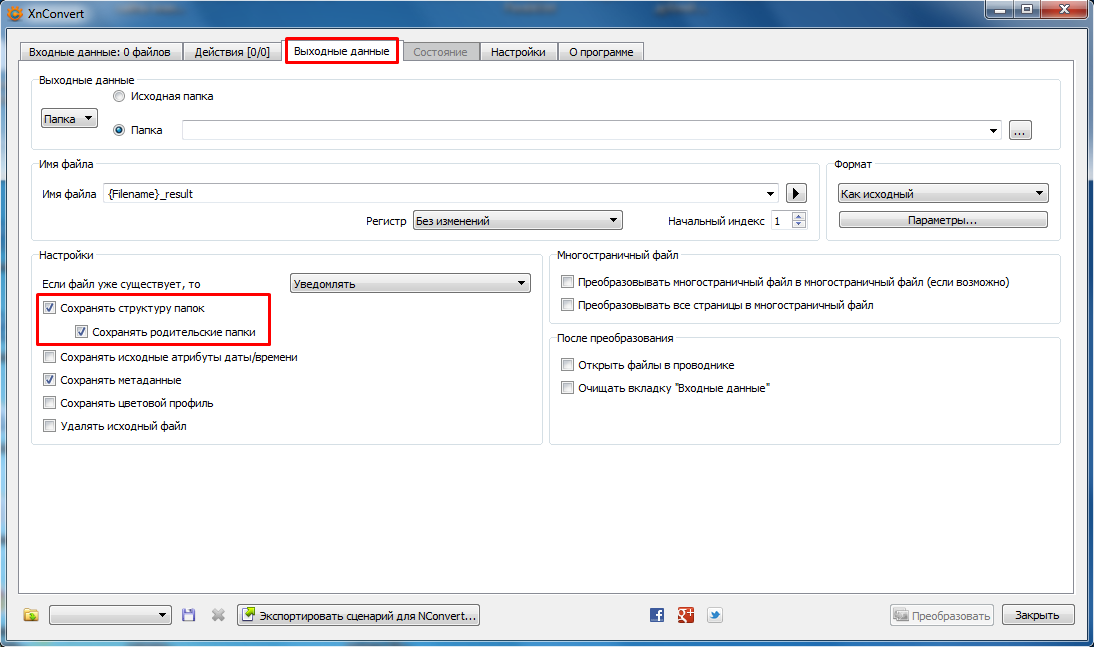1094x647 pixels.
Task: Click the 'Начальный индекс' number field
Action: pyautogui.click(x=781, y=221)
